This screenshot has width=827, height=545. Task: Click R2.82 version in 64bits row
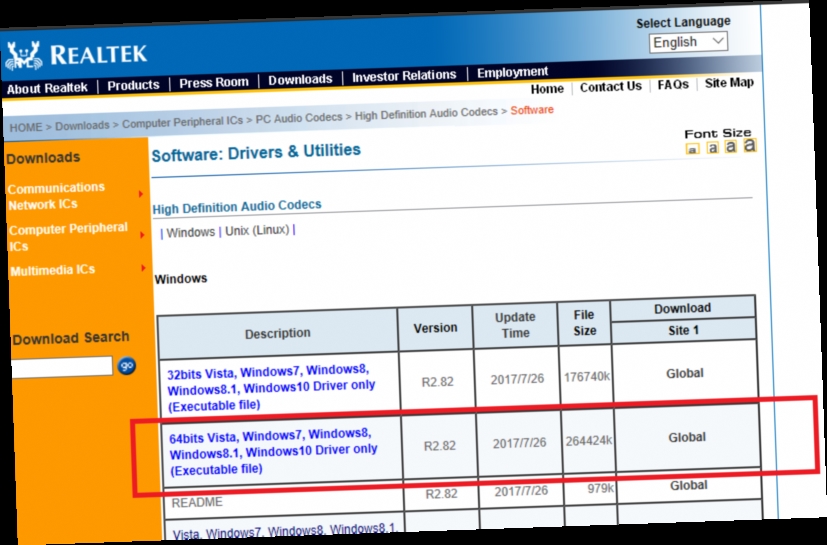pos(439,446)
